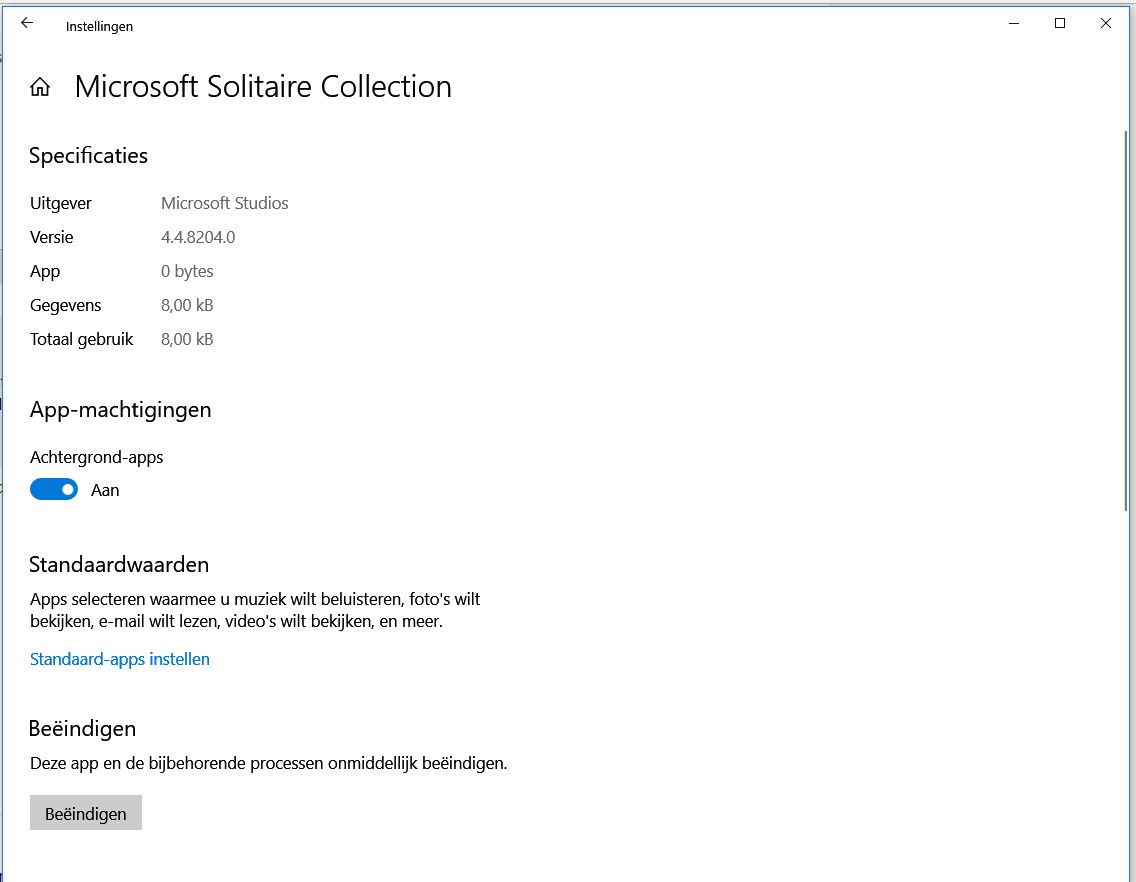Image resolution: width=1136 pixels, height=882 pixels.
Task: Click the Specificaties heading
Action: click(x=88, y=156)
